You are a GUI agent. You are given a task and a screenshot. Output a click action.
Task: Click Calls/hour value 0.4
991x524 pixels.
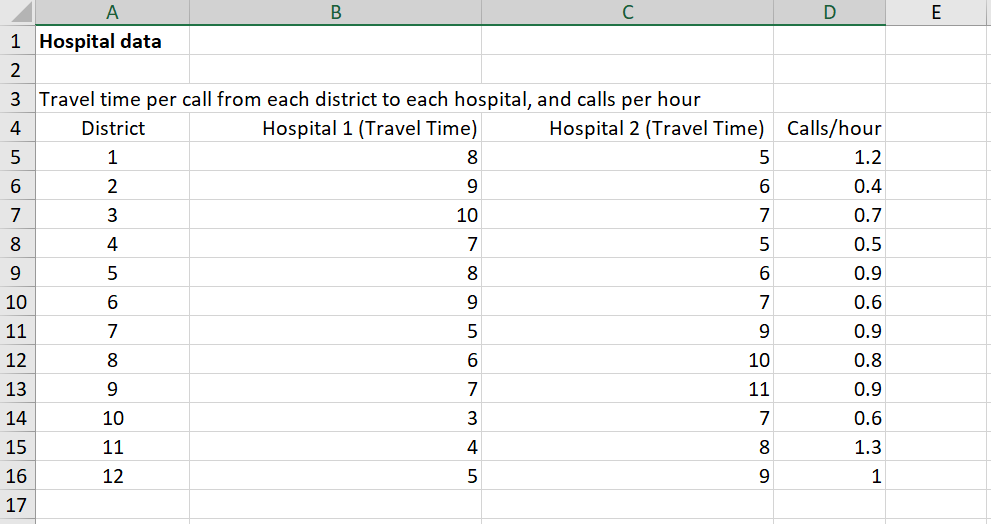click(829, 186)
